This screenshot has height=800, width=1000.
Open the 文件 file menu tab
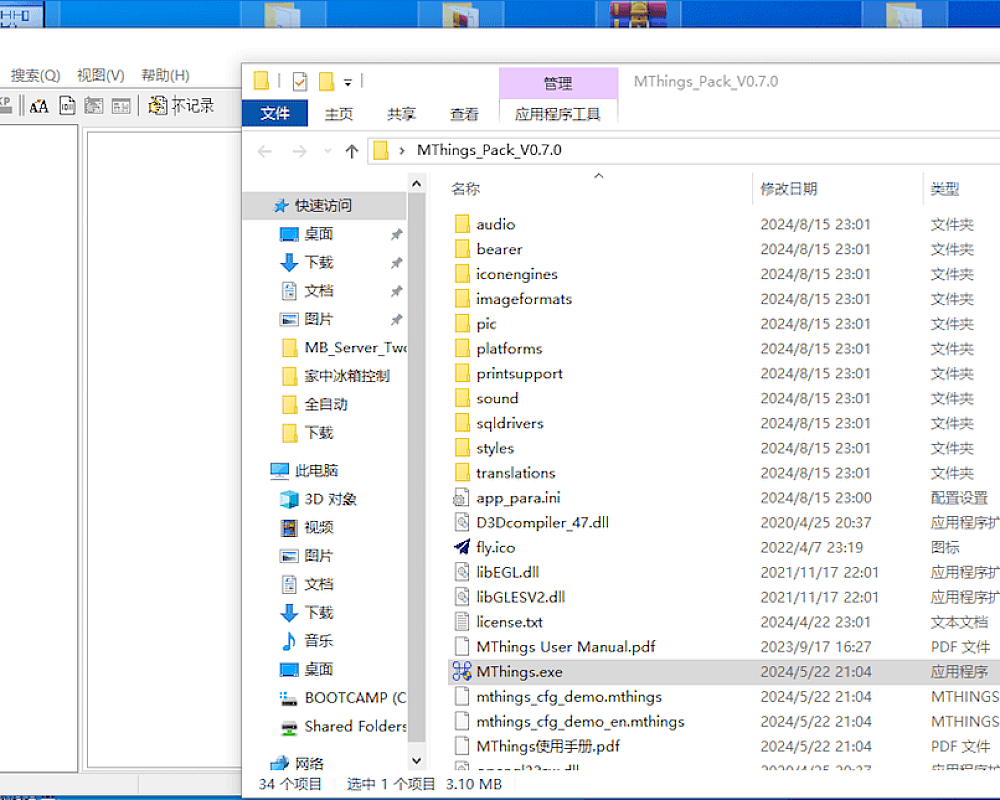tap(275, 114)
